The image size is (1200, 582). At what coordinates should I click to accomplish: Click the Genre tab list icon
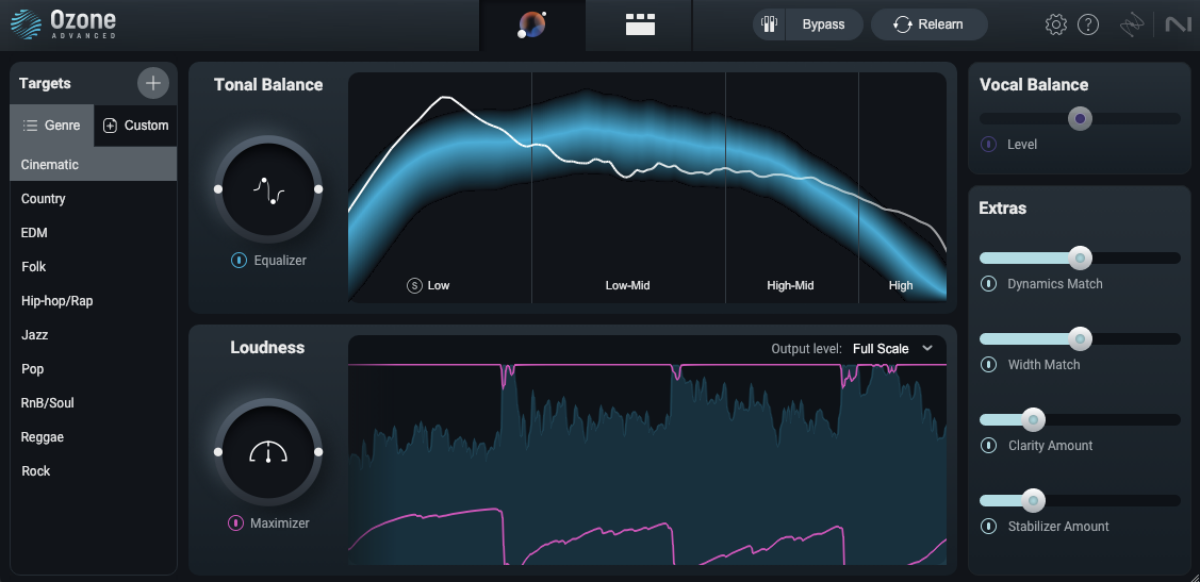[30, 126]
